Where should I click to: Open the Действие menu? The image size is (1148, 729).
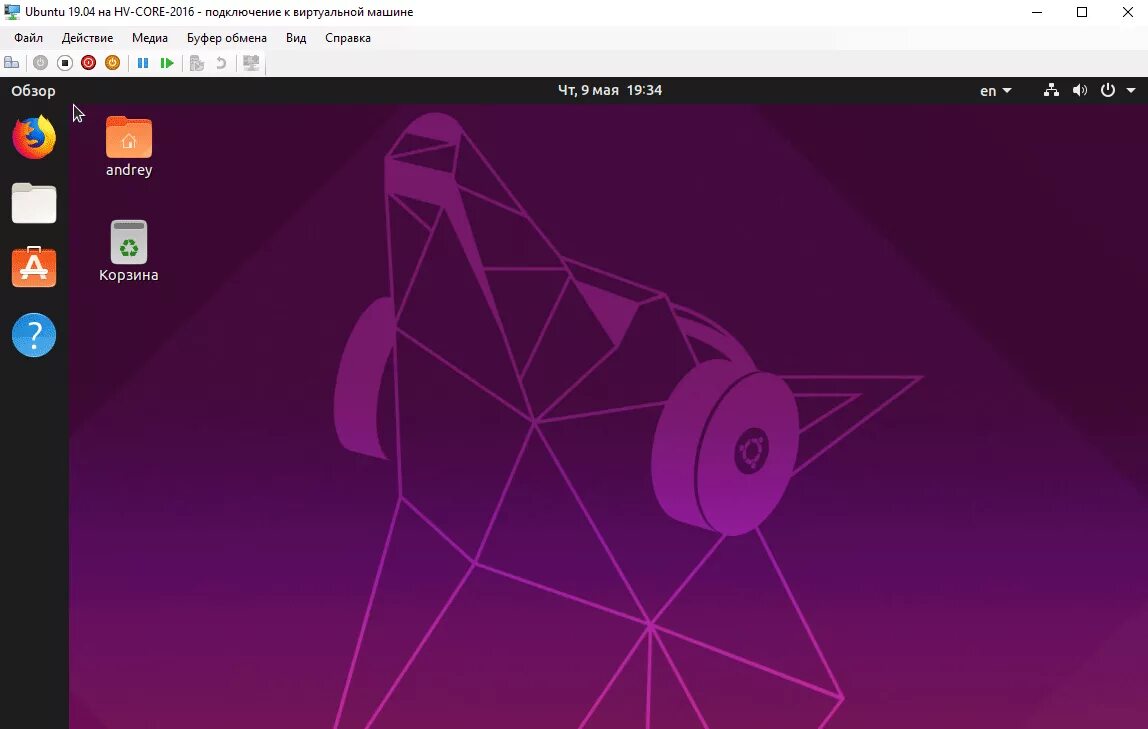click(87, 38)
